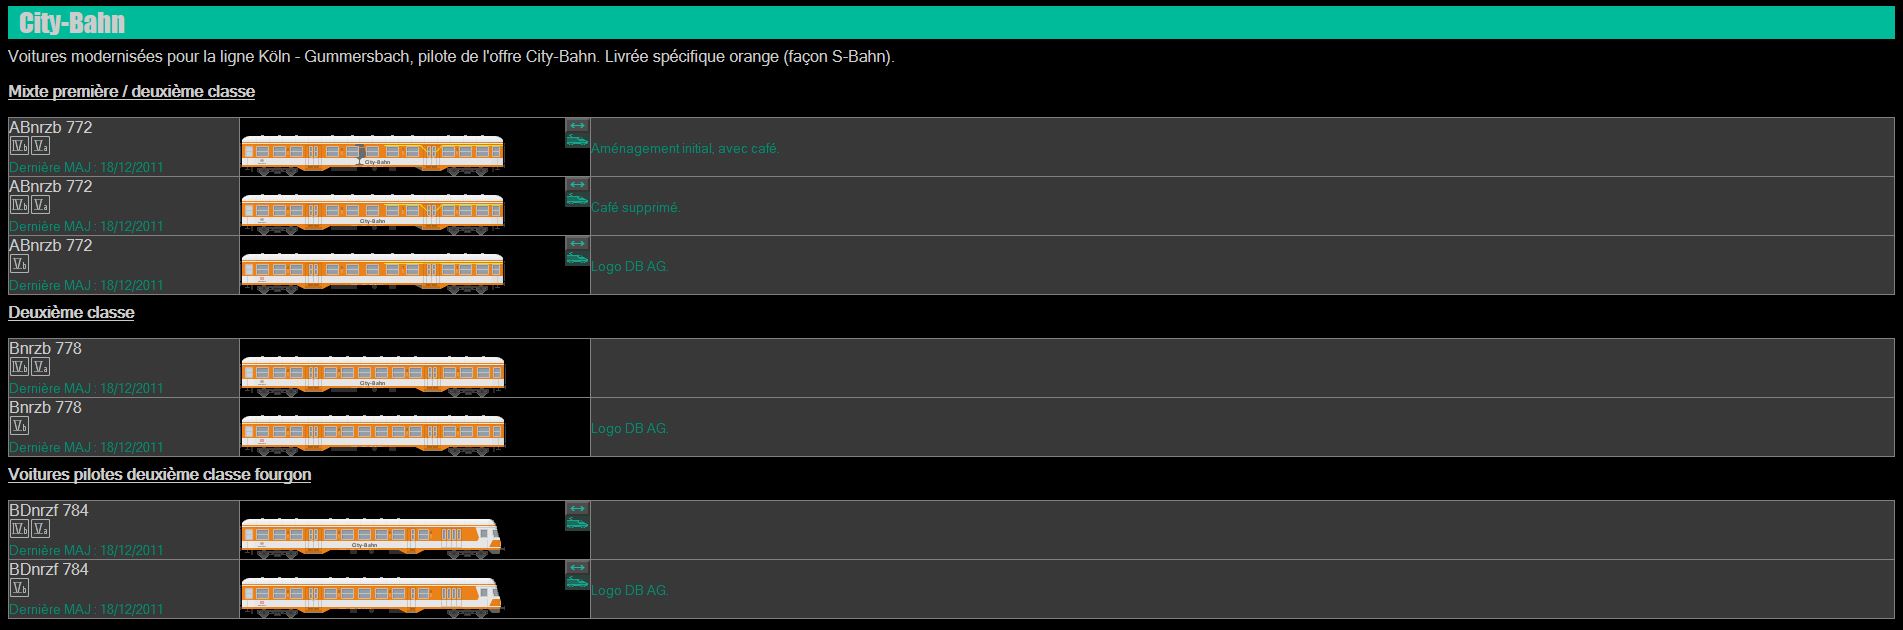1903x630 pixels.
Task: Click the flip arrow icon in City-Bahn-lettered BDnrzf 784 row
Action: [x=577, y=509]
